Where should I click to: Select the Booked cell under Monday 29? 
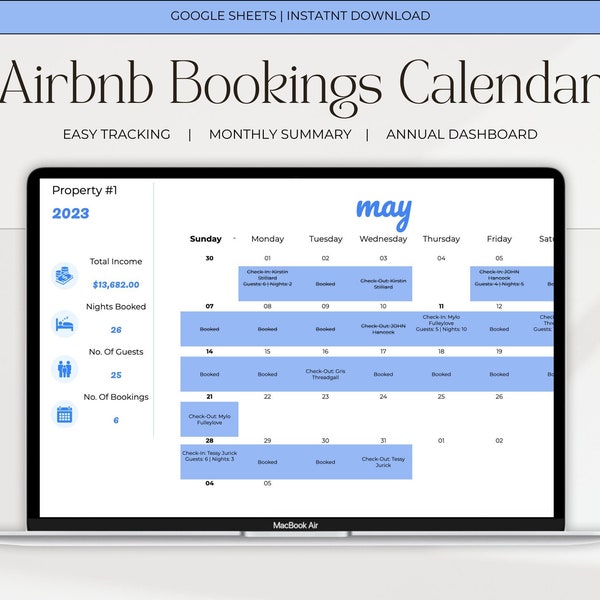click(x=267, y=462)
